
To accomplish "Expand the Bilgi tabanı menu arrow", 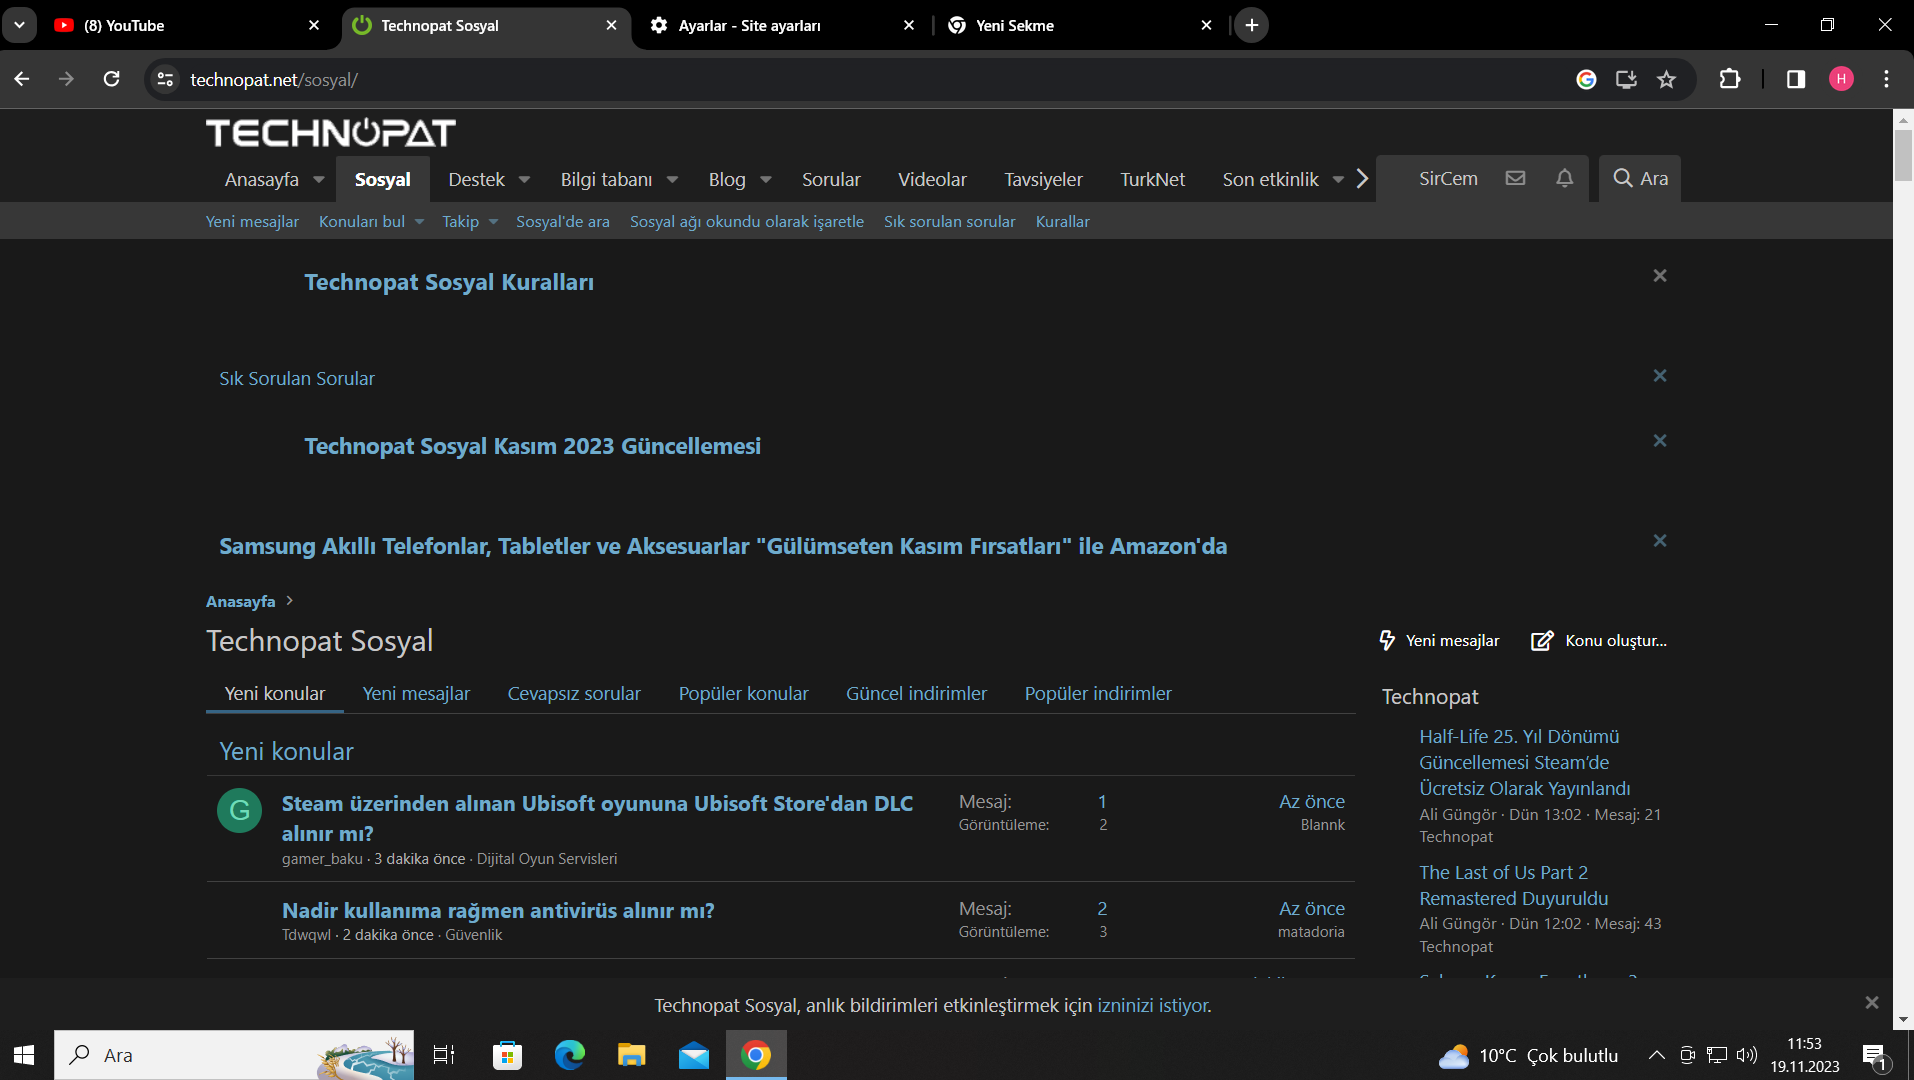I will point(672,180).
